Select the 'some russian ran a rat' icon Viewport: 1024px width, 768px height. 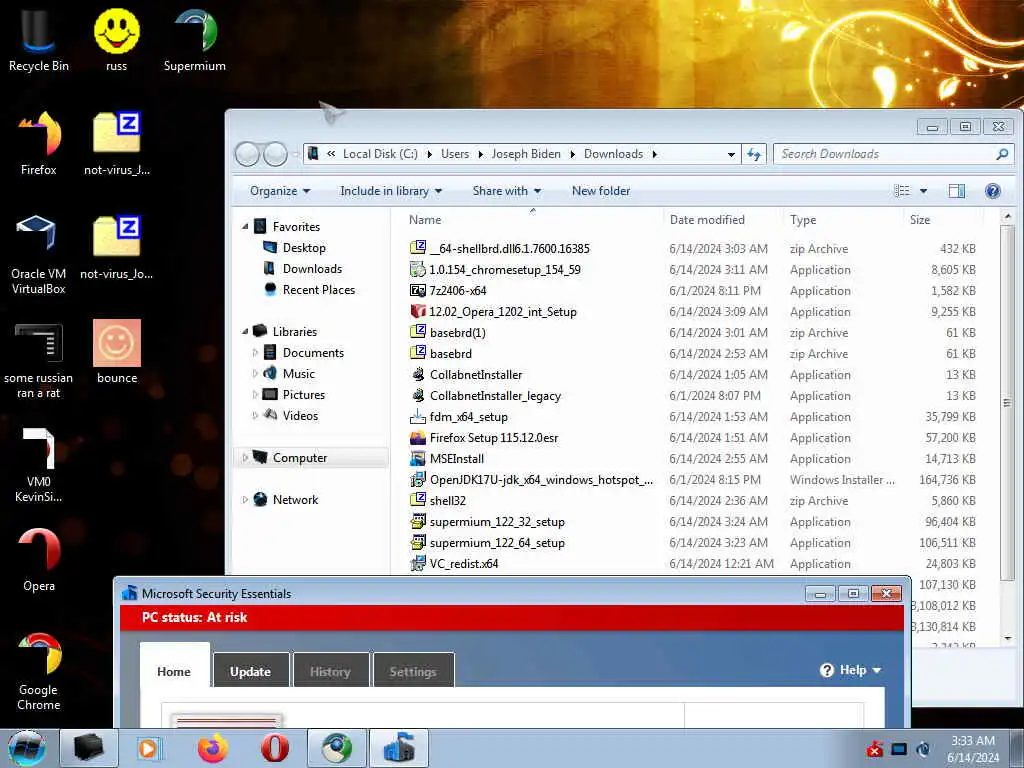pyautogui.click(x=38, y=360)
